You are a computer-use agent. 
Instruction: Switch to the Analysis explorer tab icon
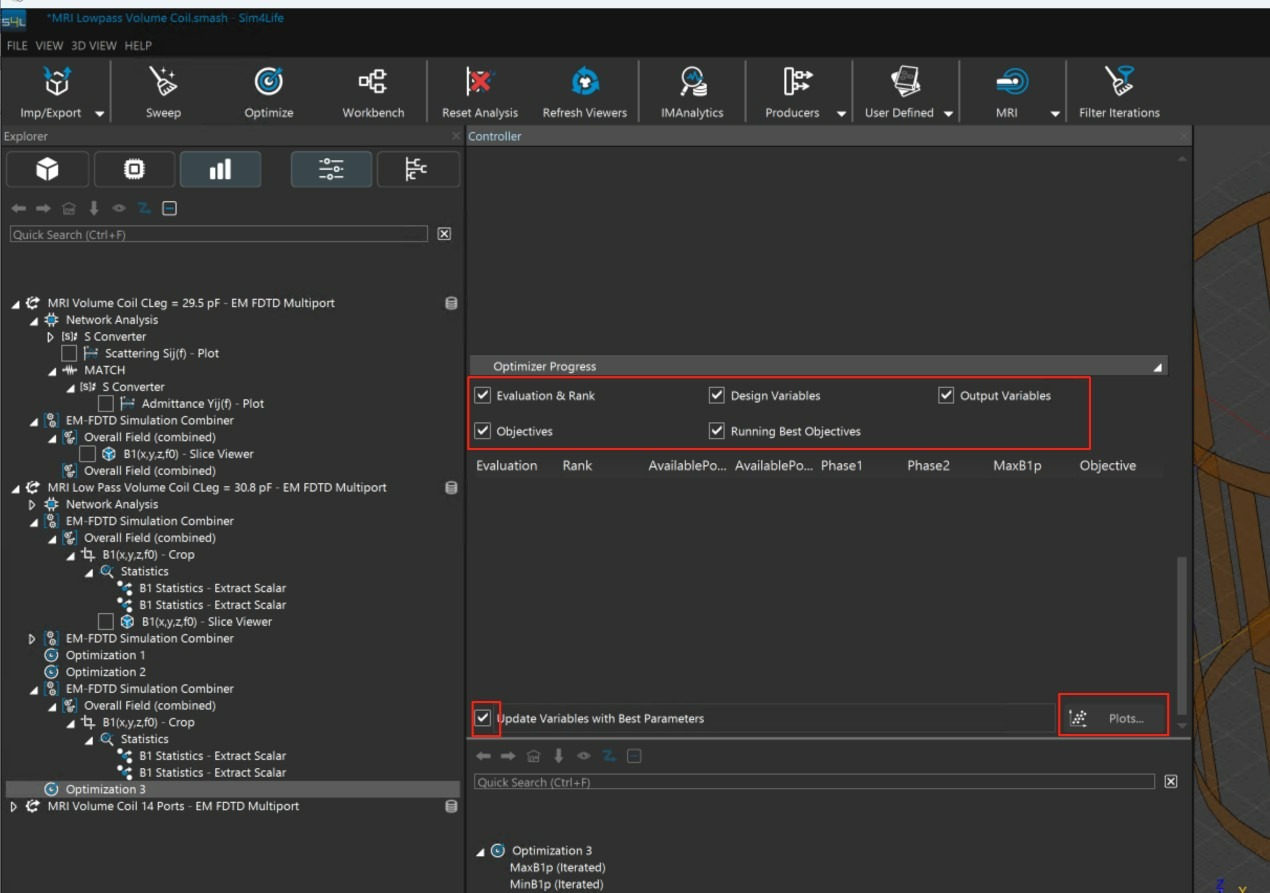tap(220, 170)
